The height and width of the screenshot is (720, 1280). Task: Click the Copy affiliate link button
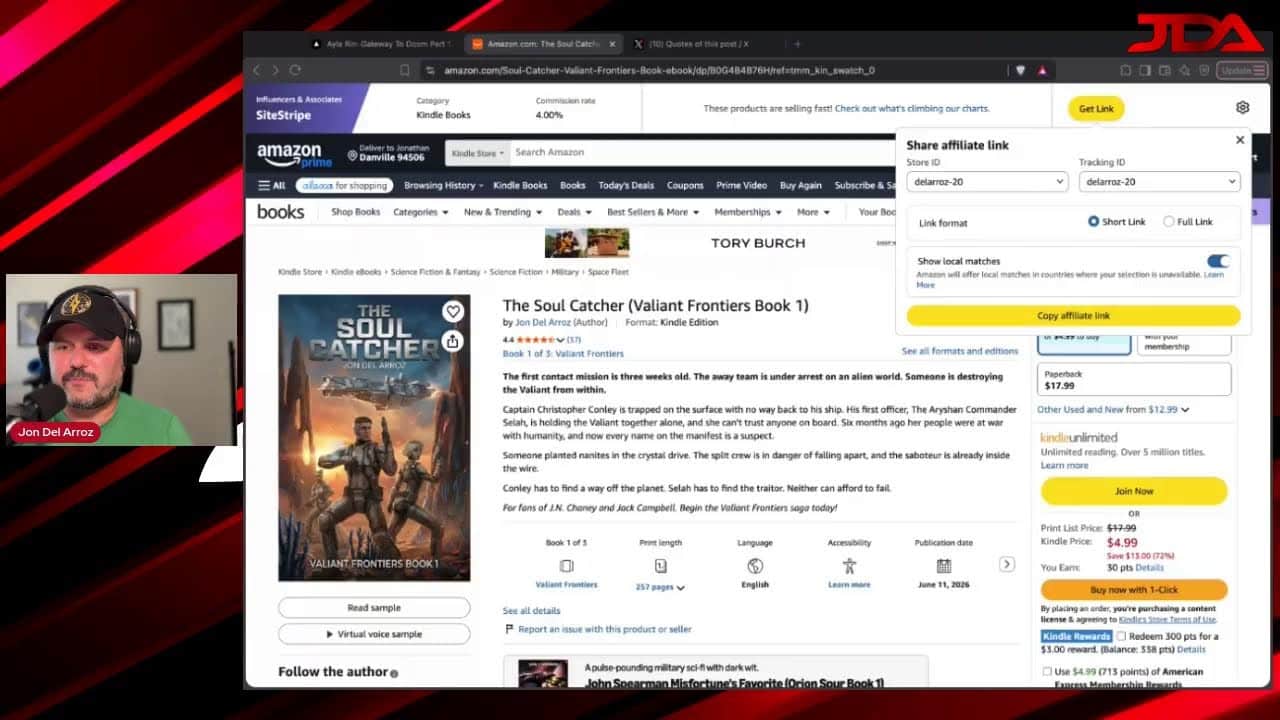[x=1073, y=316]
